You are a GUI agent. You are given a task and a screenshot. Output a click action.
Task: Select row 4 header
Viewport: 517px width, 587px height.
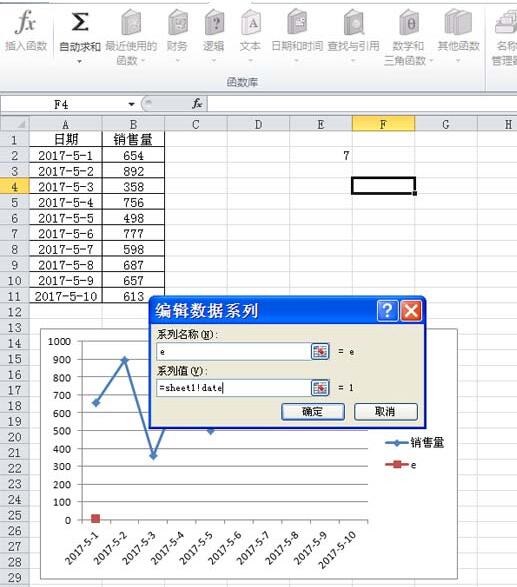tap(15, 186)
